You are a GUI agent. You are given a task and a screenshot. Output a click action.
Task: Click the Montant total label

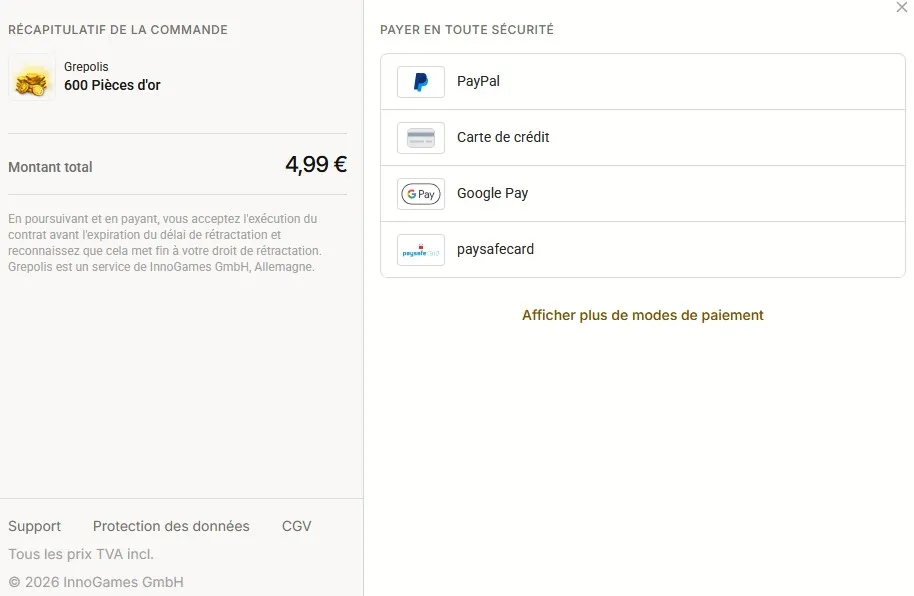tap(50, 167)
